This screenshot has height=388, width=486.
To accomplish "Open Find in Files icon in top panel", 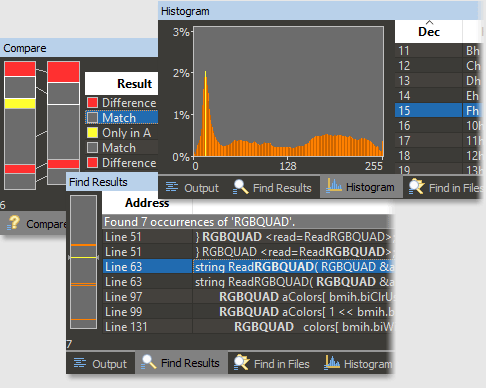I will pos(416,187).
